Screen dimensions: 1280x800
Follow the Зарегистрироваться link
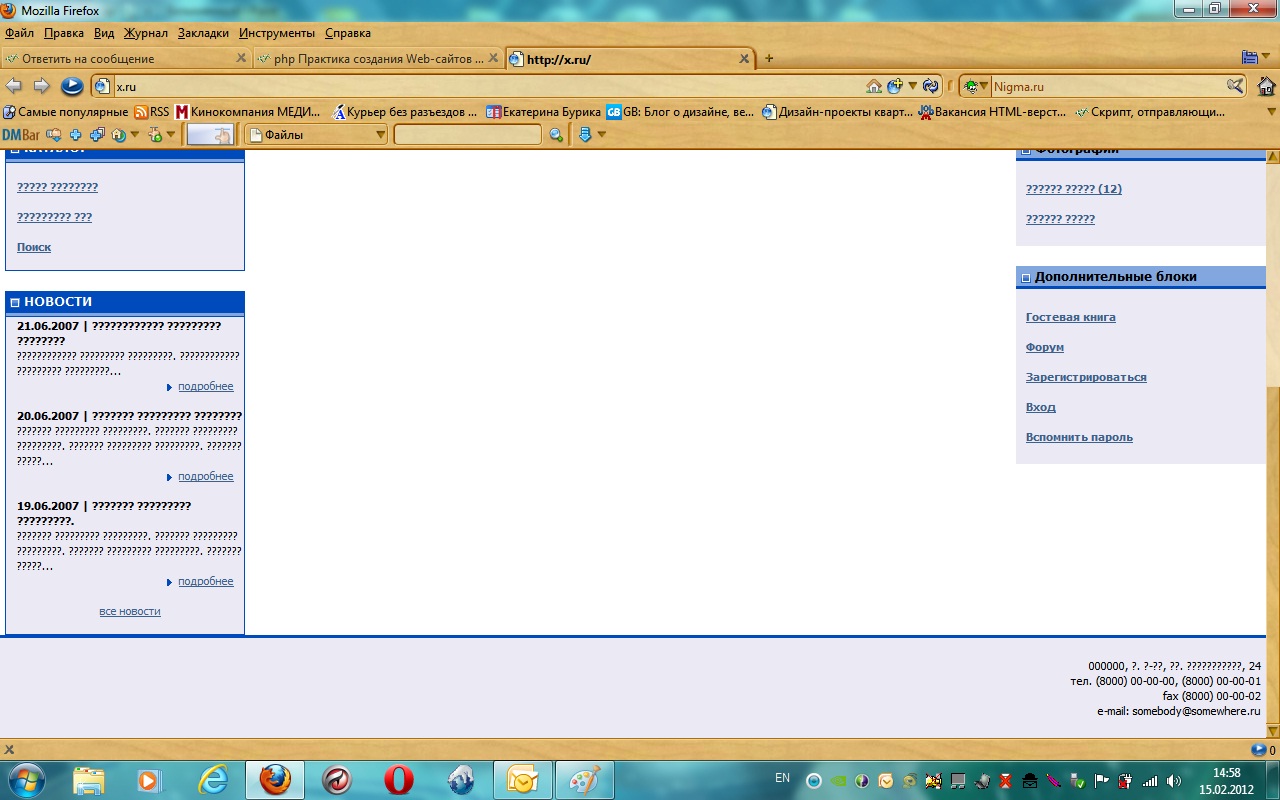coord(1086,377)
